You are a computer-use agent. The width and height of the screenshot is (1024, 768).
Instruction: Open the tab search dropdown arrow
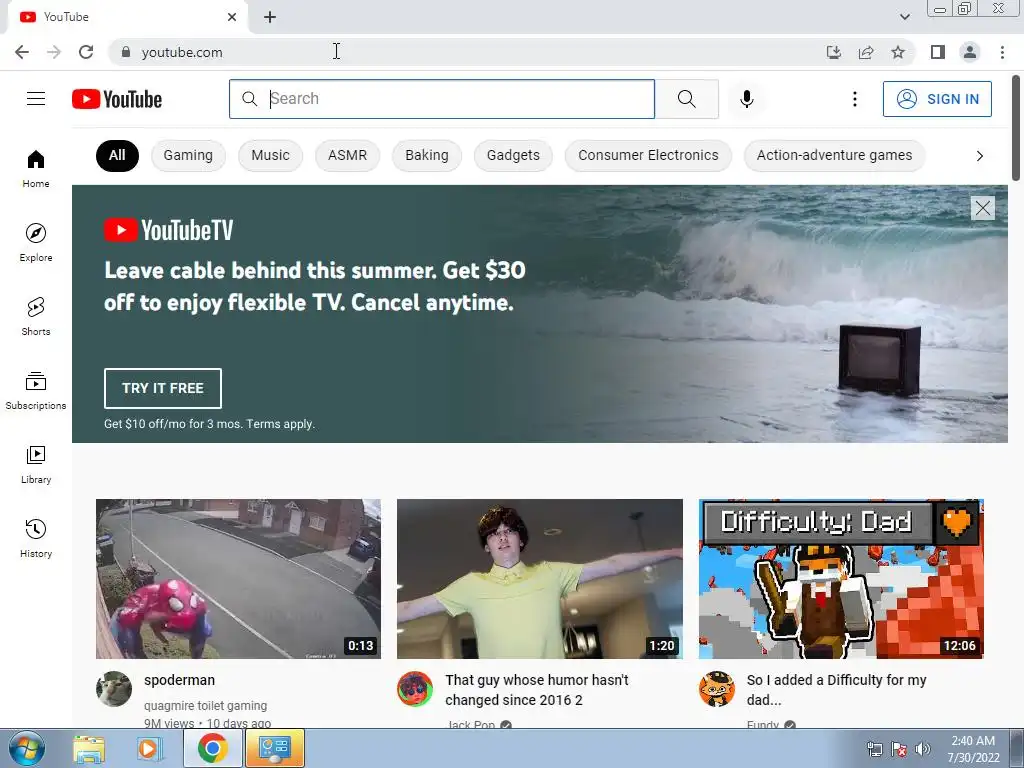click(904, 17)
